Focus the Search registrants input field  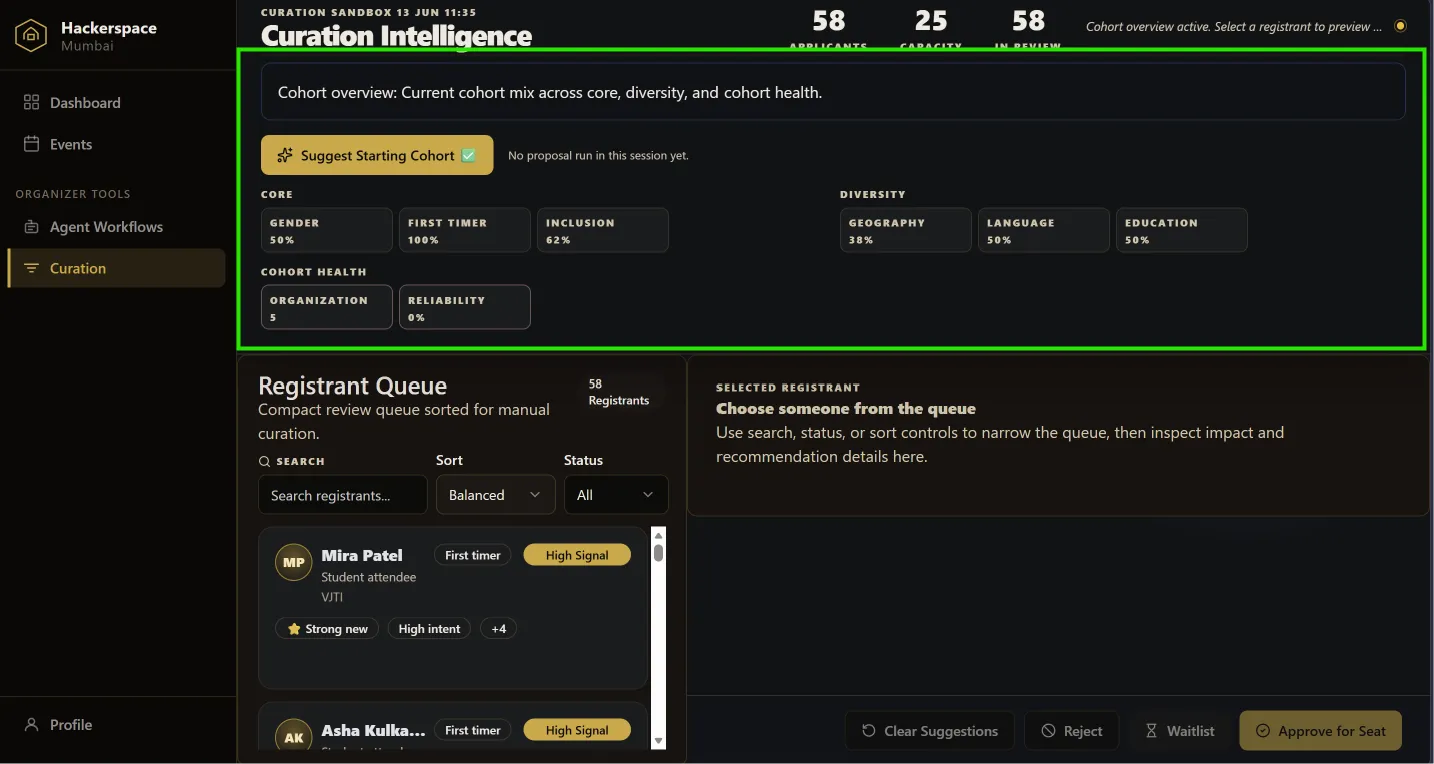click(342, 495)
